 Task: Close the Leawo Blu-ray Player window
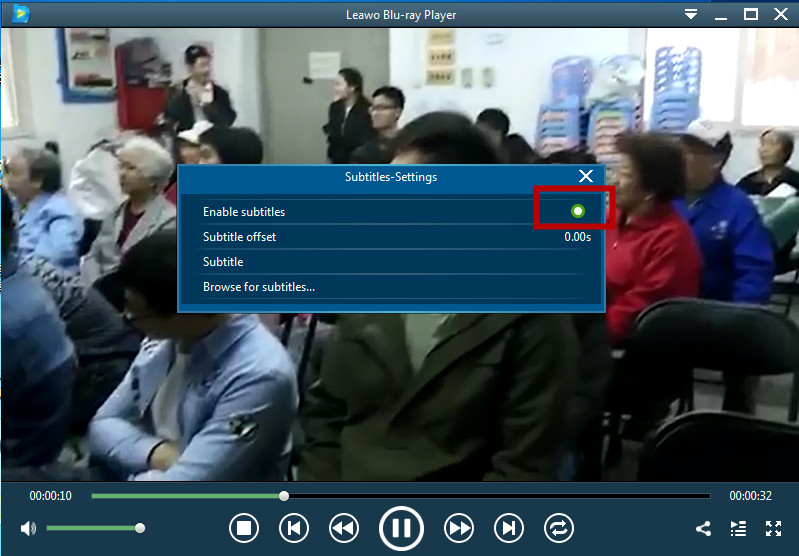pyautogui.click(x=781, y=14)
